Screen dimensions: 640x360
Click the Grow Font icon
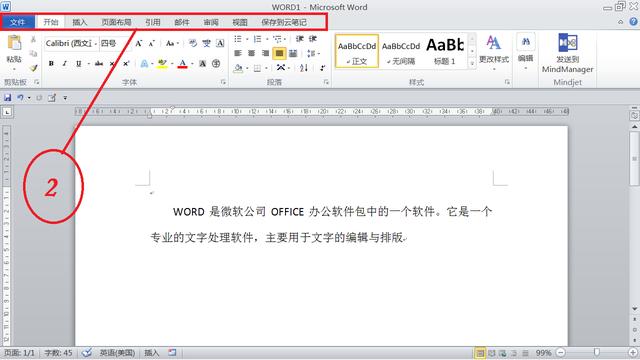138,43
